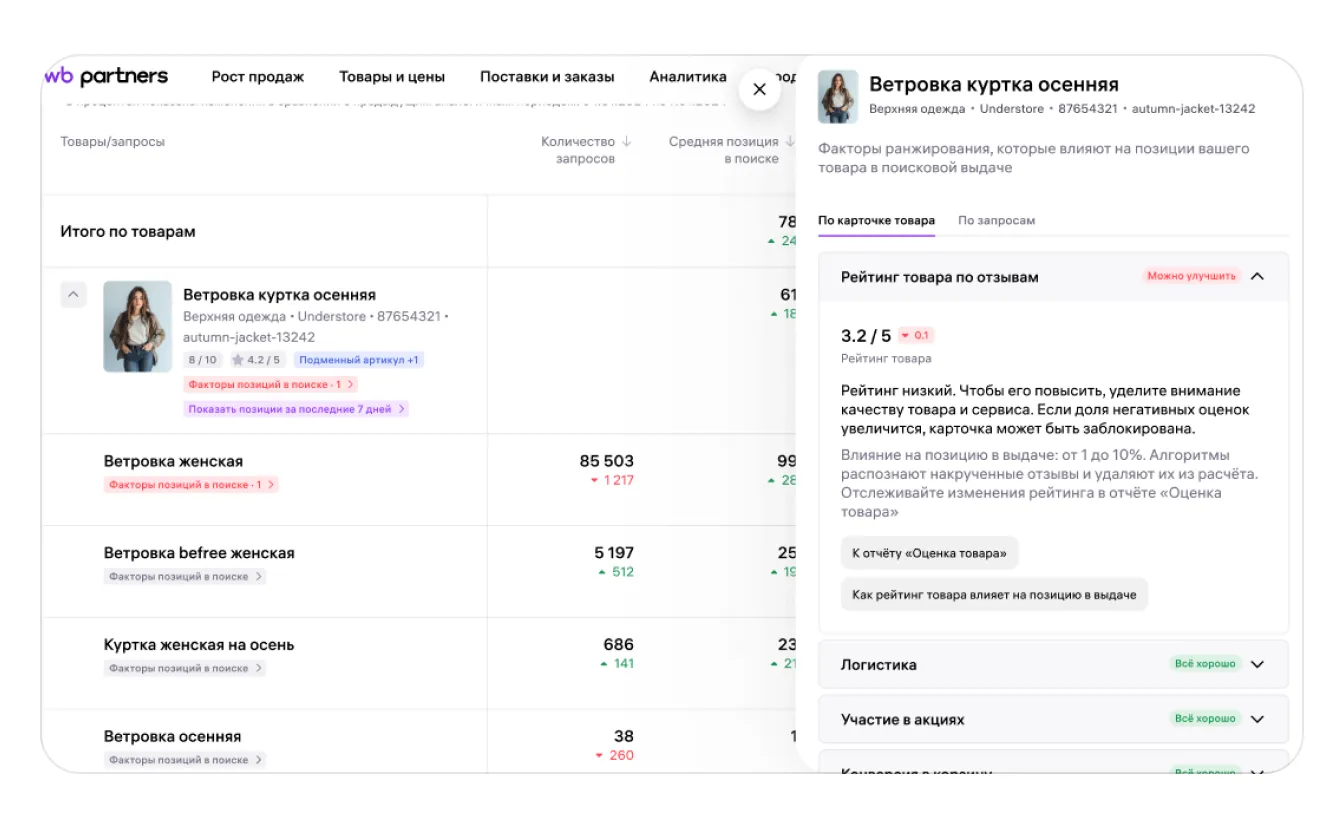
Task: Open the Рост продаж menu
Action: point(258,77)
